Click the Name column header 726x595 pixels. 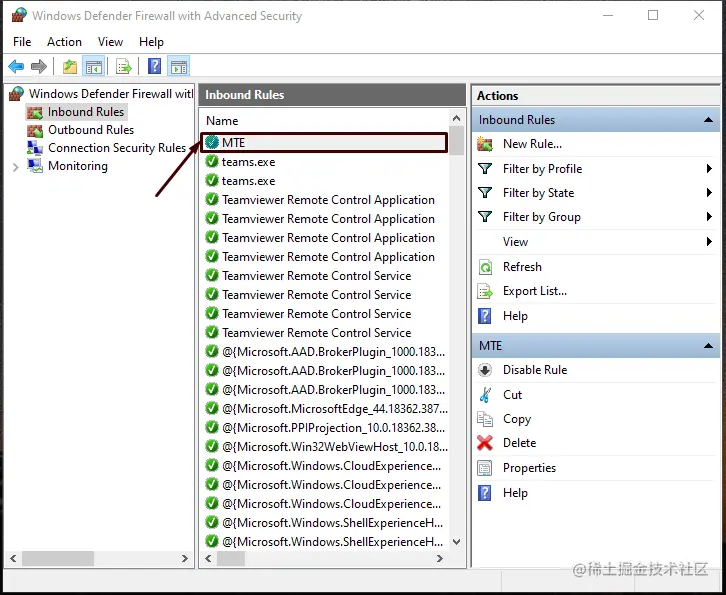coord(325,121)
